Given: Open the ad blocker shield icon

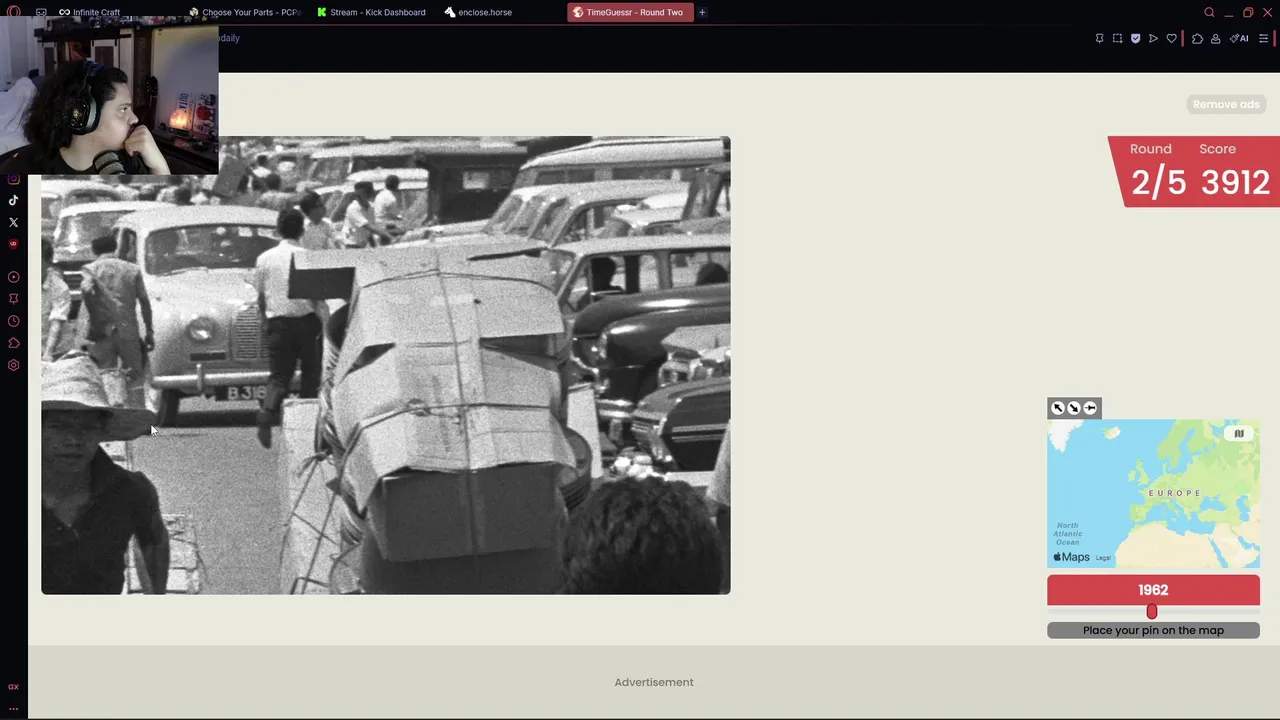Looking at the screenshot, I should pos(1135,38).
